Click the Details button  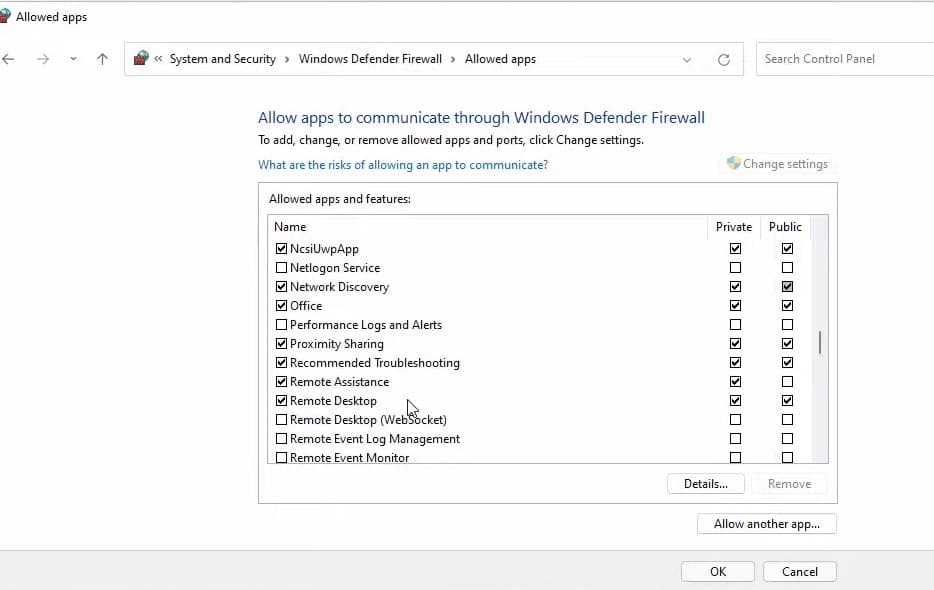(x=705, y=484)
